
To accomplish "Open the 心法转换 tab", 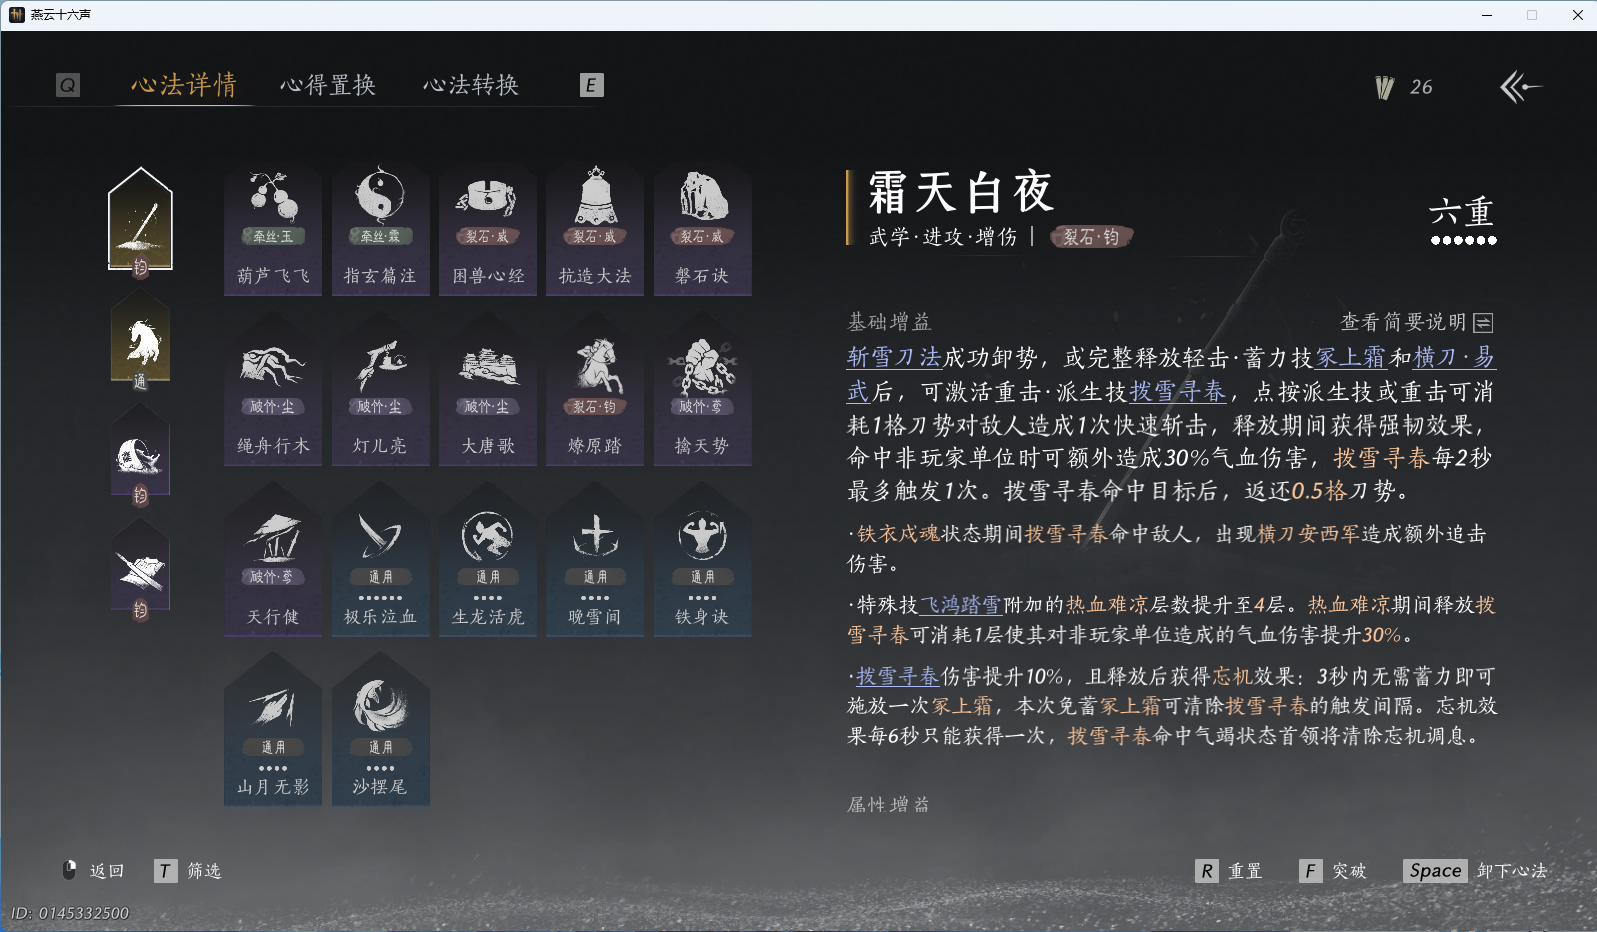I will click(x=471, y=85).
